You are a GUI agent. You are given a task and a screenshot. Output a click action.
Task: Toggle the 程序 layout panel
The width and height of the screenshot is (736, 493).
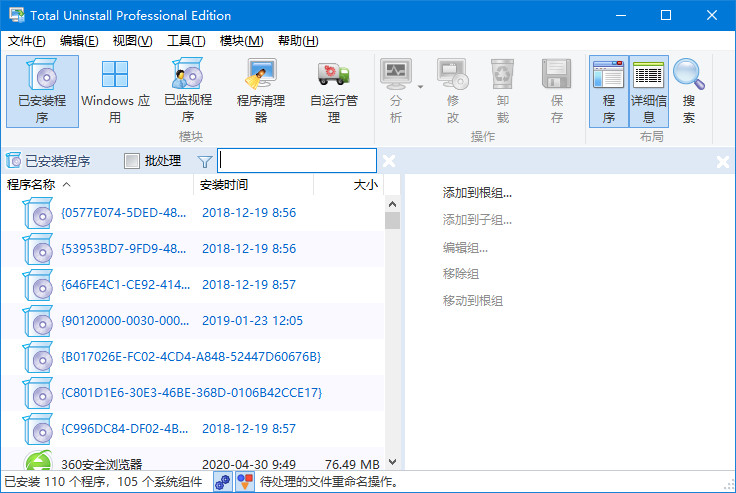(x=609, y=92)
